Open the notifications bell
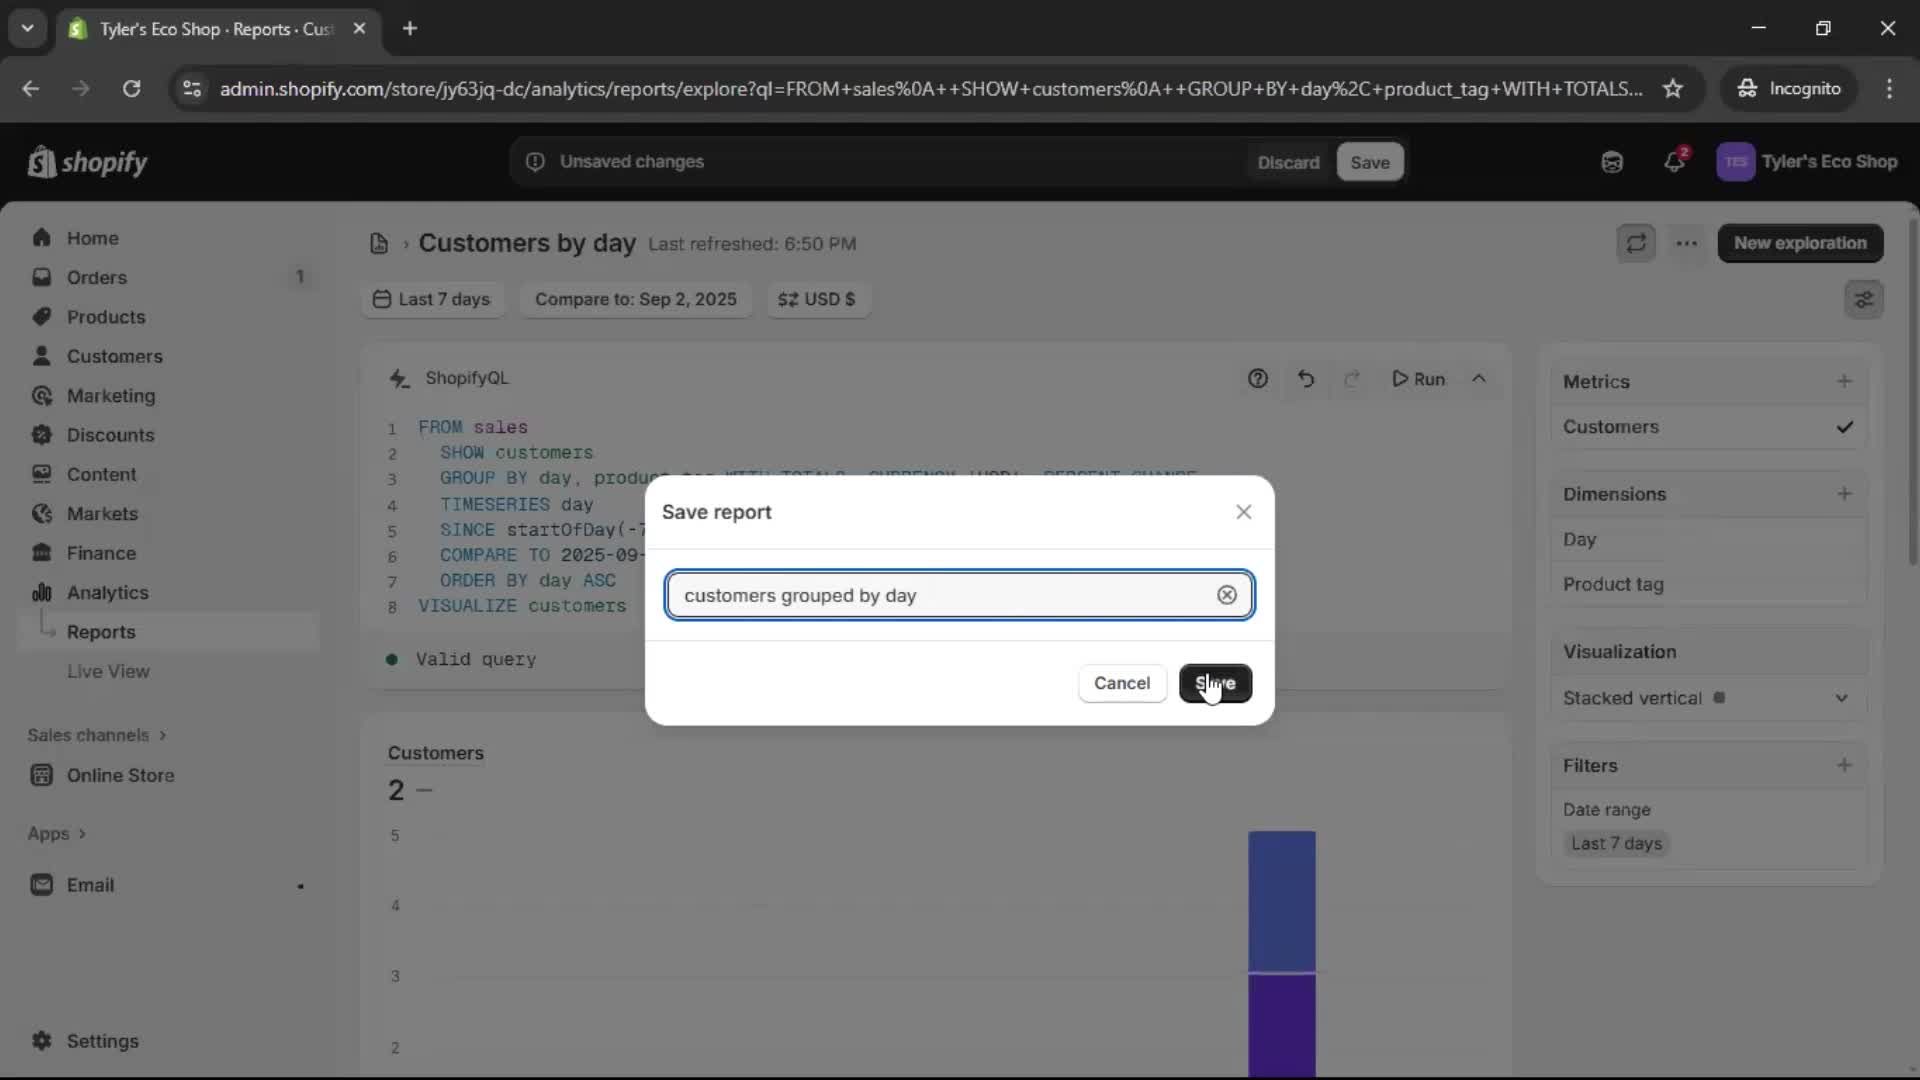Viewport: 1920px width, 1080px height. pos(1674,162)
